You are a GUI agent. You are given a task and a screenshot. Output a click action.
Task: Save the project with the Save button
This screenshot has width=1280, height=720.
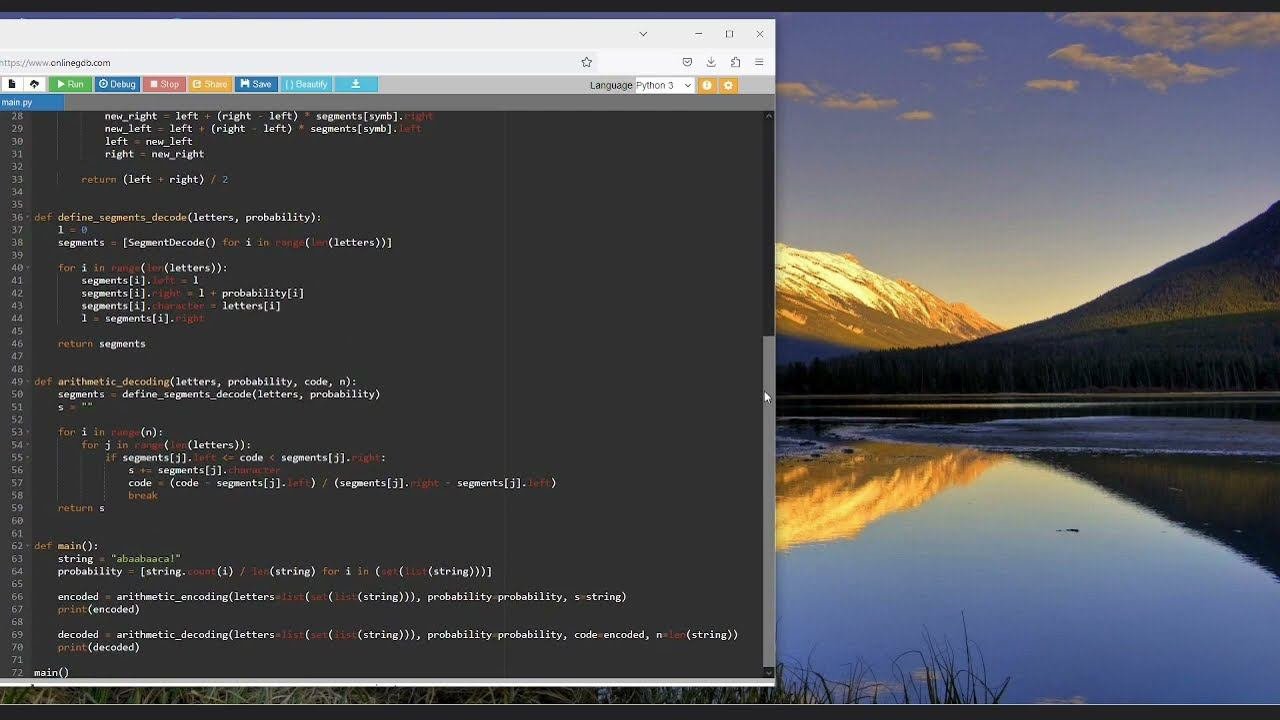[x=256, y=85]
